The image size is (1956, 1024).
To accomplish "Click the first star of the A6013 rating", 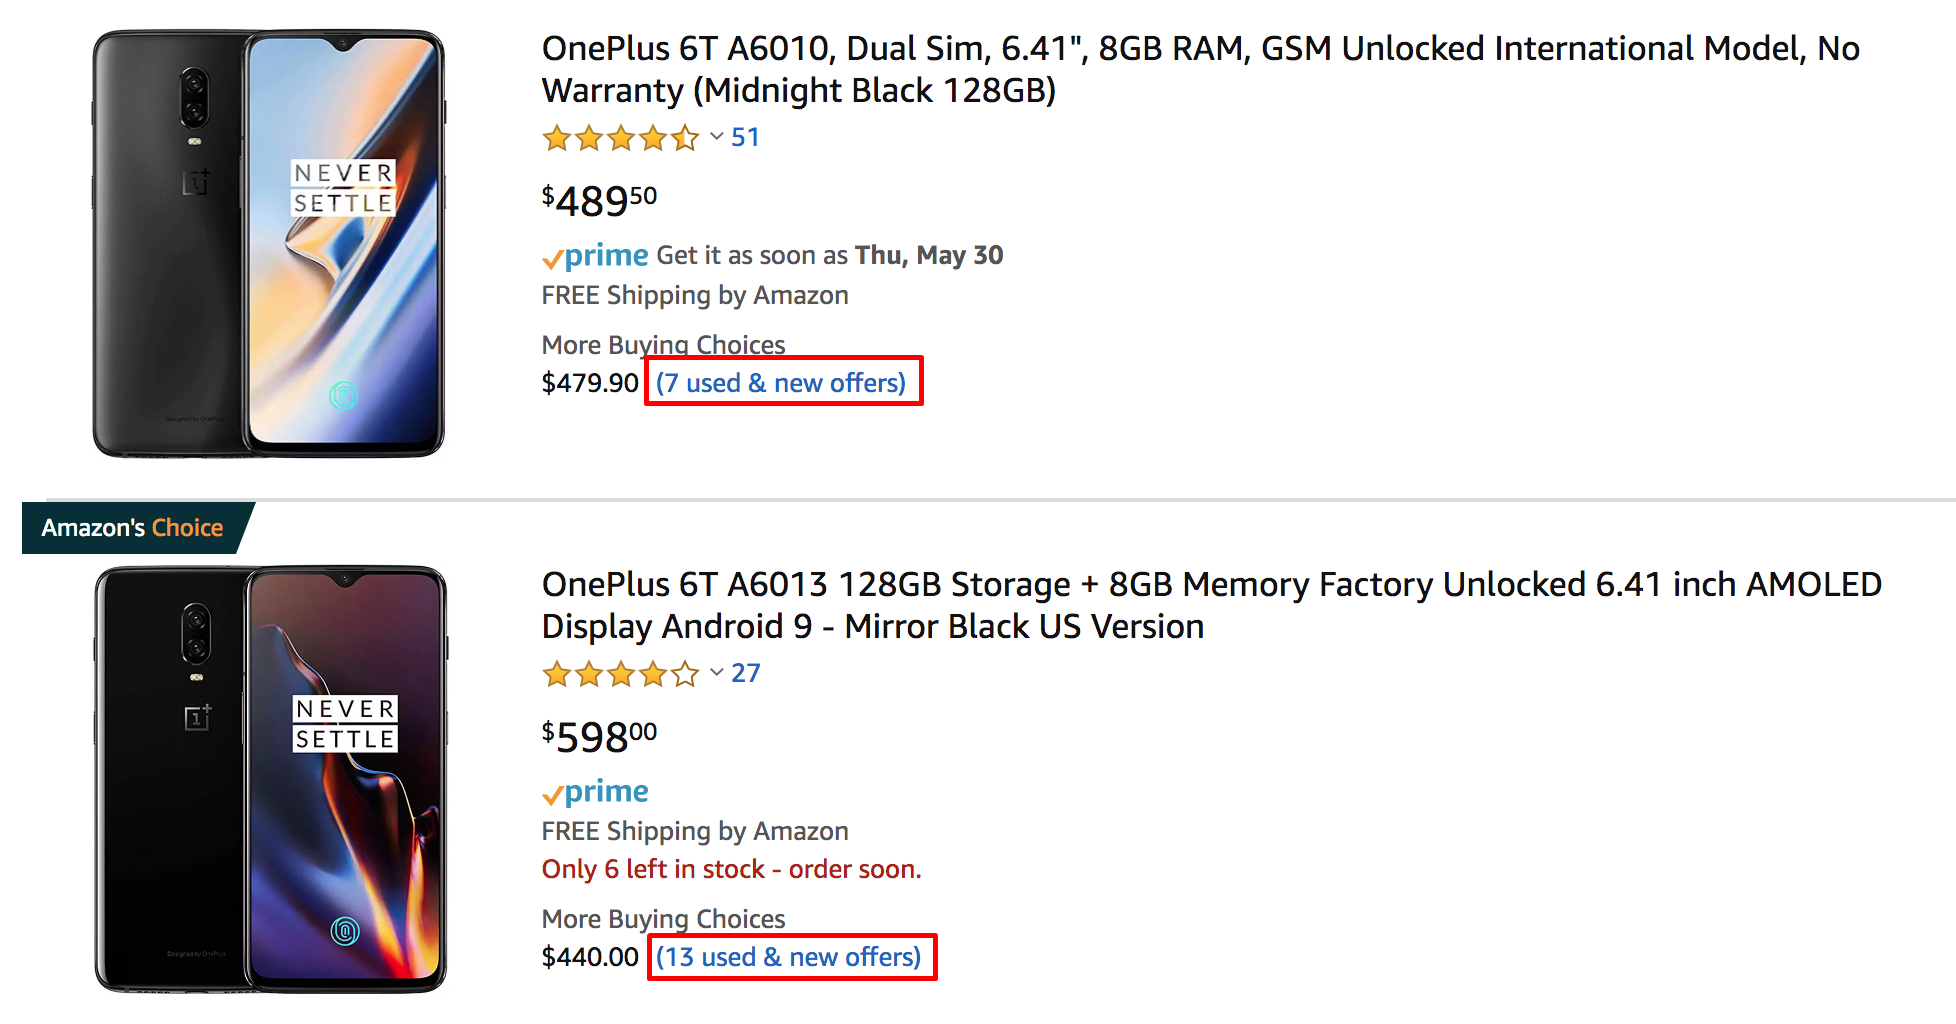I will pyautogui.click(x=556, y=674).
